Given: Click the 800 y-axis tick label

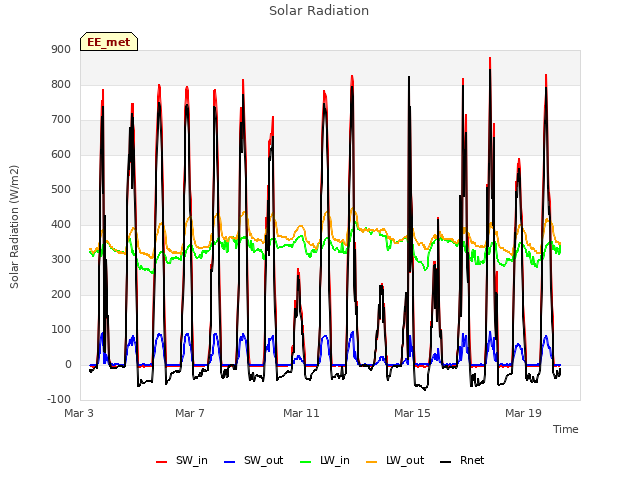Looking at the screenshot, I should point(61,84).
